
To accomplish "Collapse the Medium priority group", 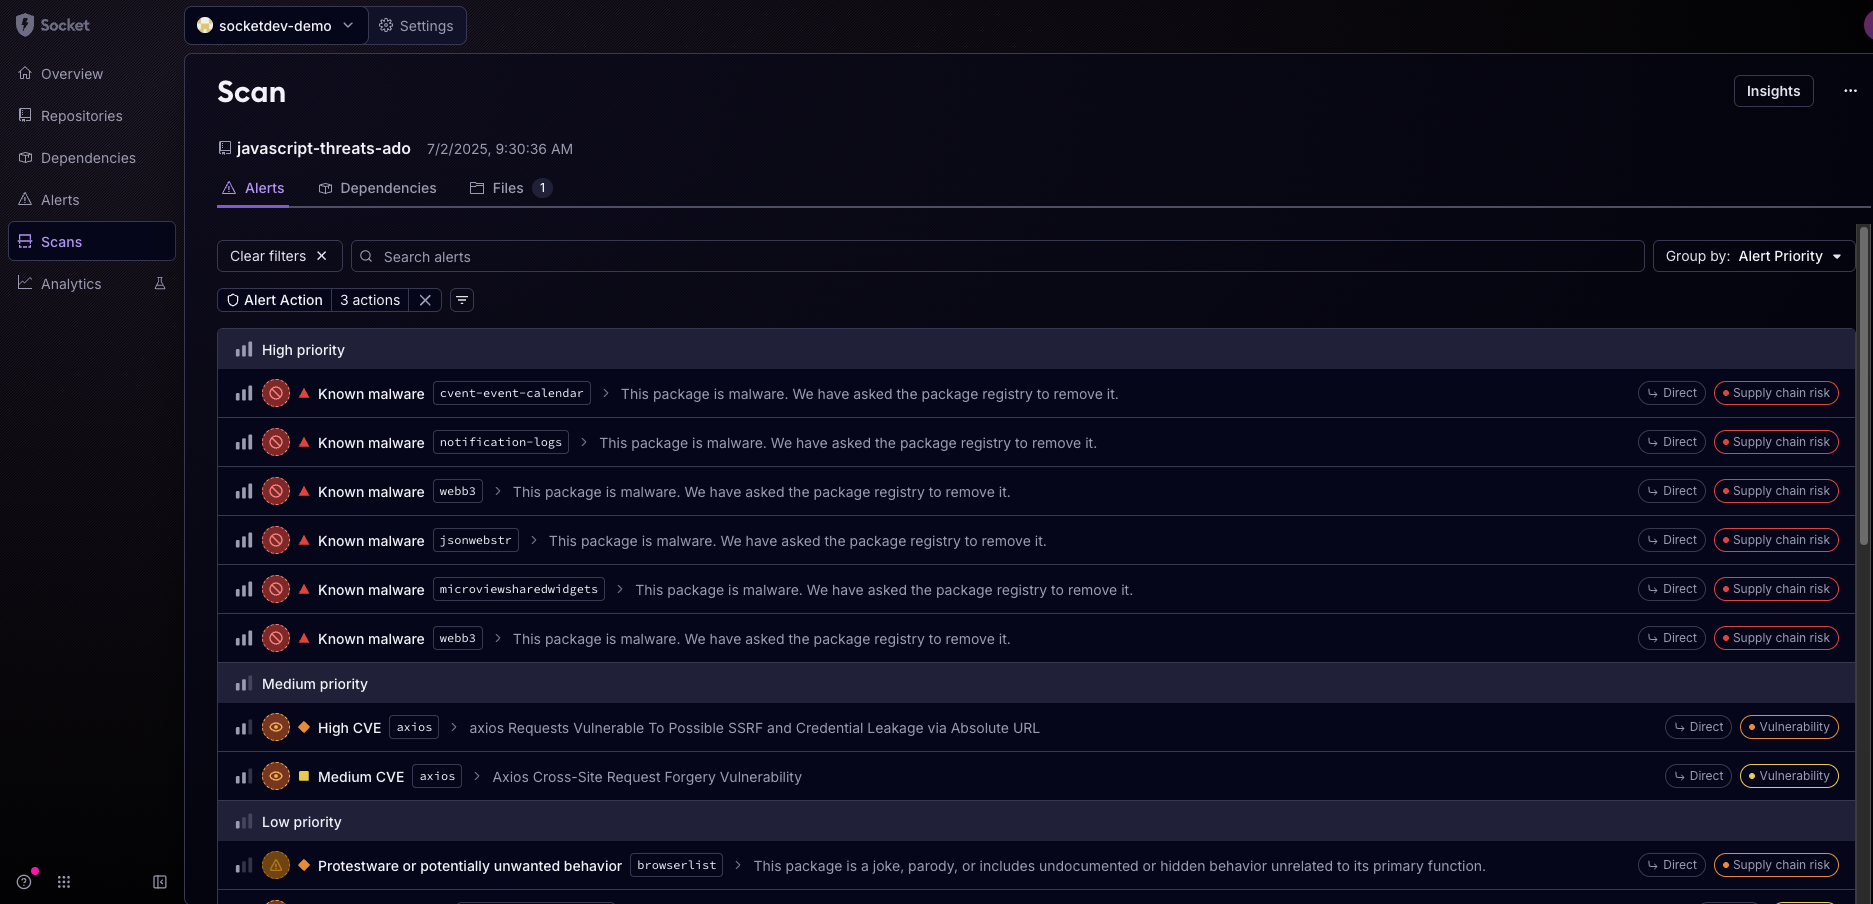I will 1036,684.
